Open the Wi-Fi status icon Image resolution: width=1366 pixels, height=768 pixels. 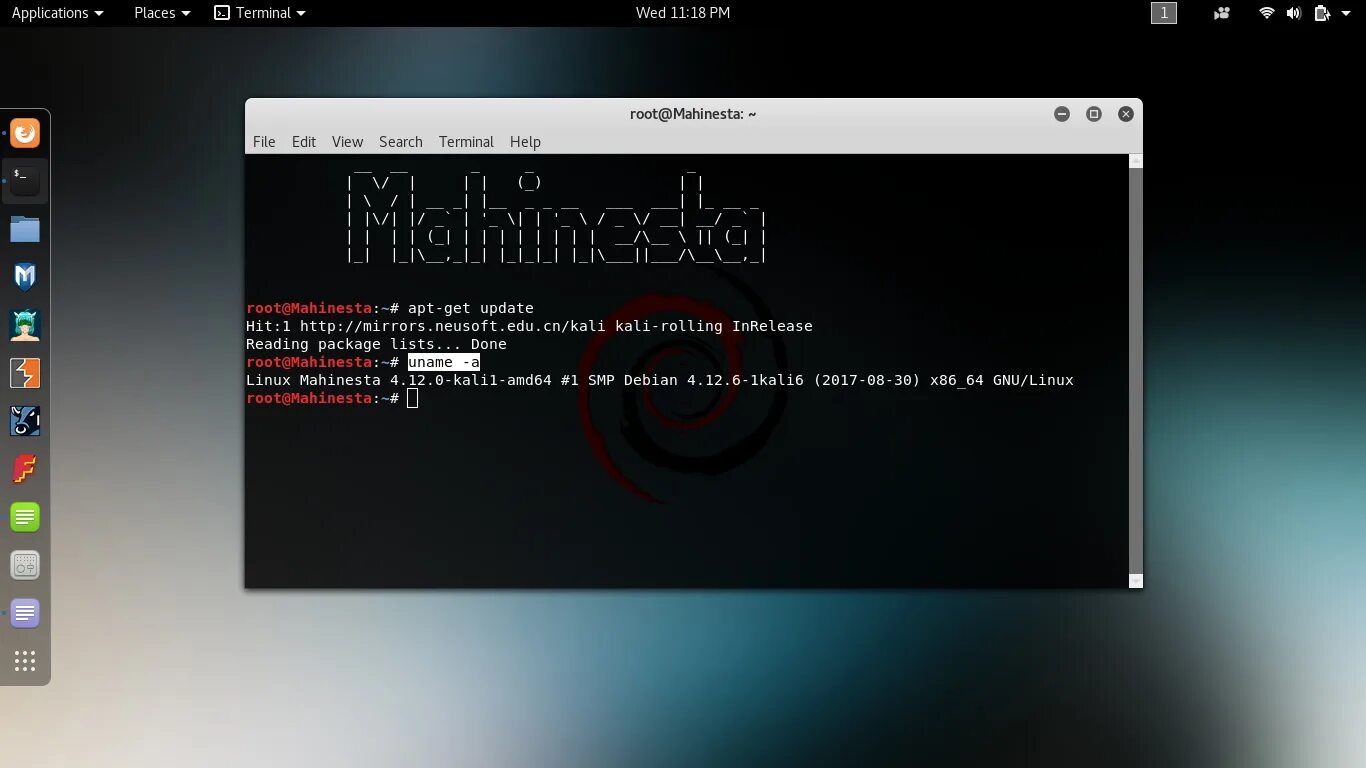(x=1267, y=13)
